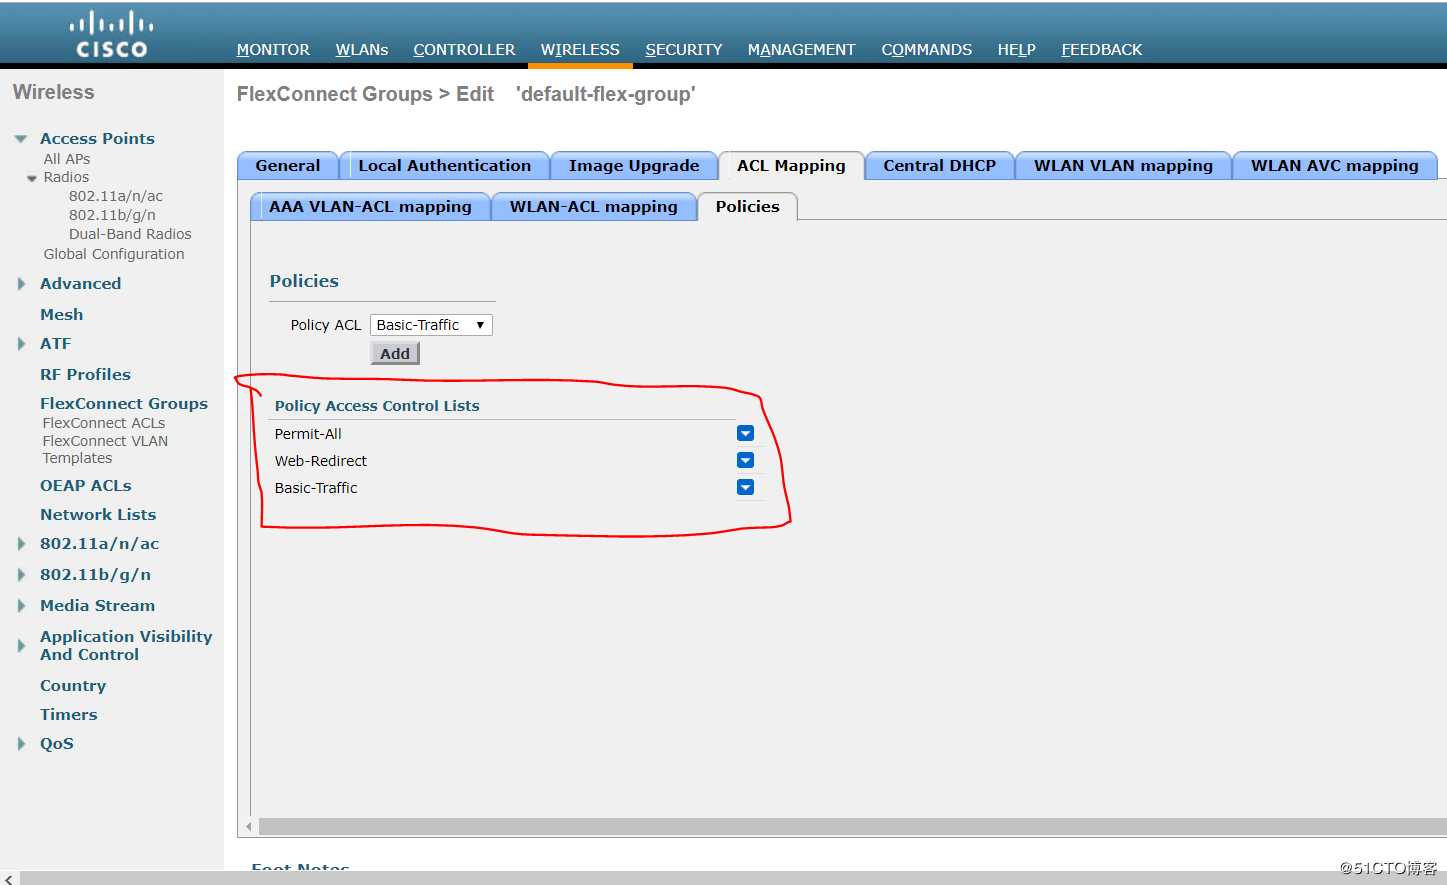Viewport: 1447px width, 885px height.
Task: Open RF Profiles link
Action: point(85,375)
